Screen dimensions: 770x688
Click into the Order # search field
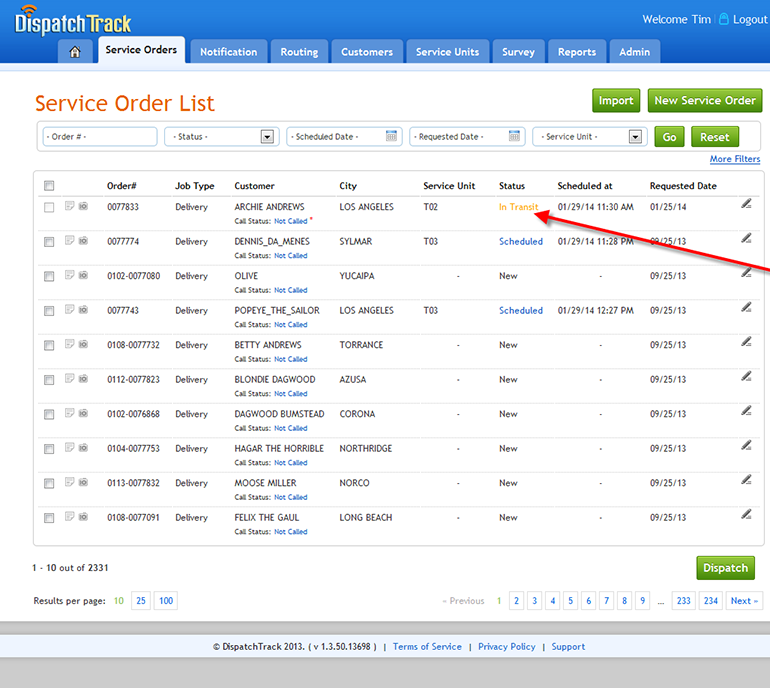pos(99,137)
